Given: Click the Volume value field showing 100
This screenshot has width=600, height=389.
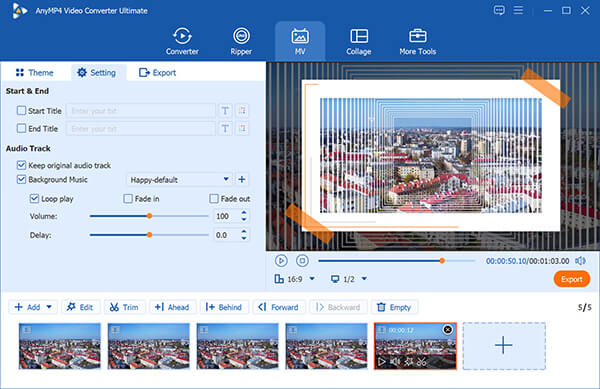Looking at the screenshot, I should tap(227, 216).
